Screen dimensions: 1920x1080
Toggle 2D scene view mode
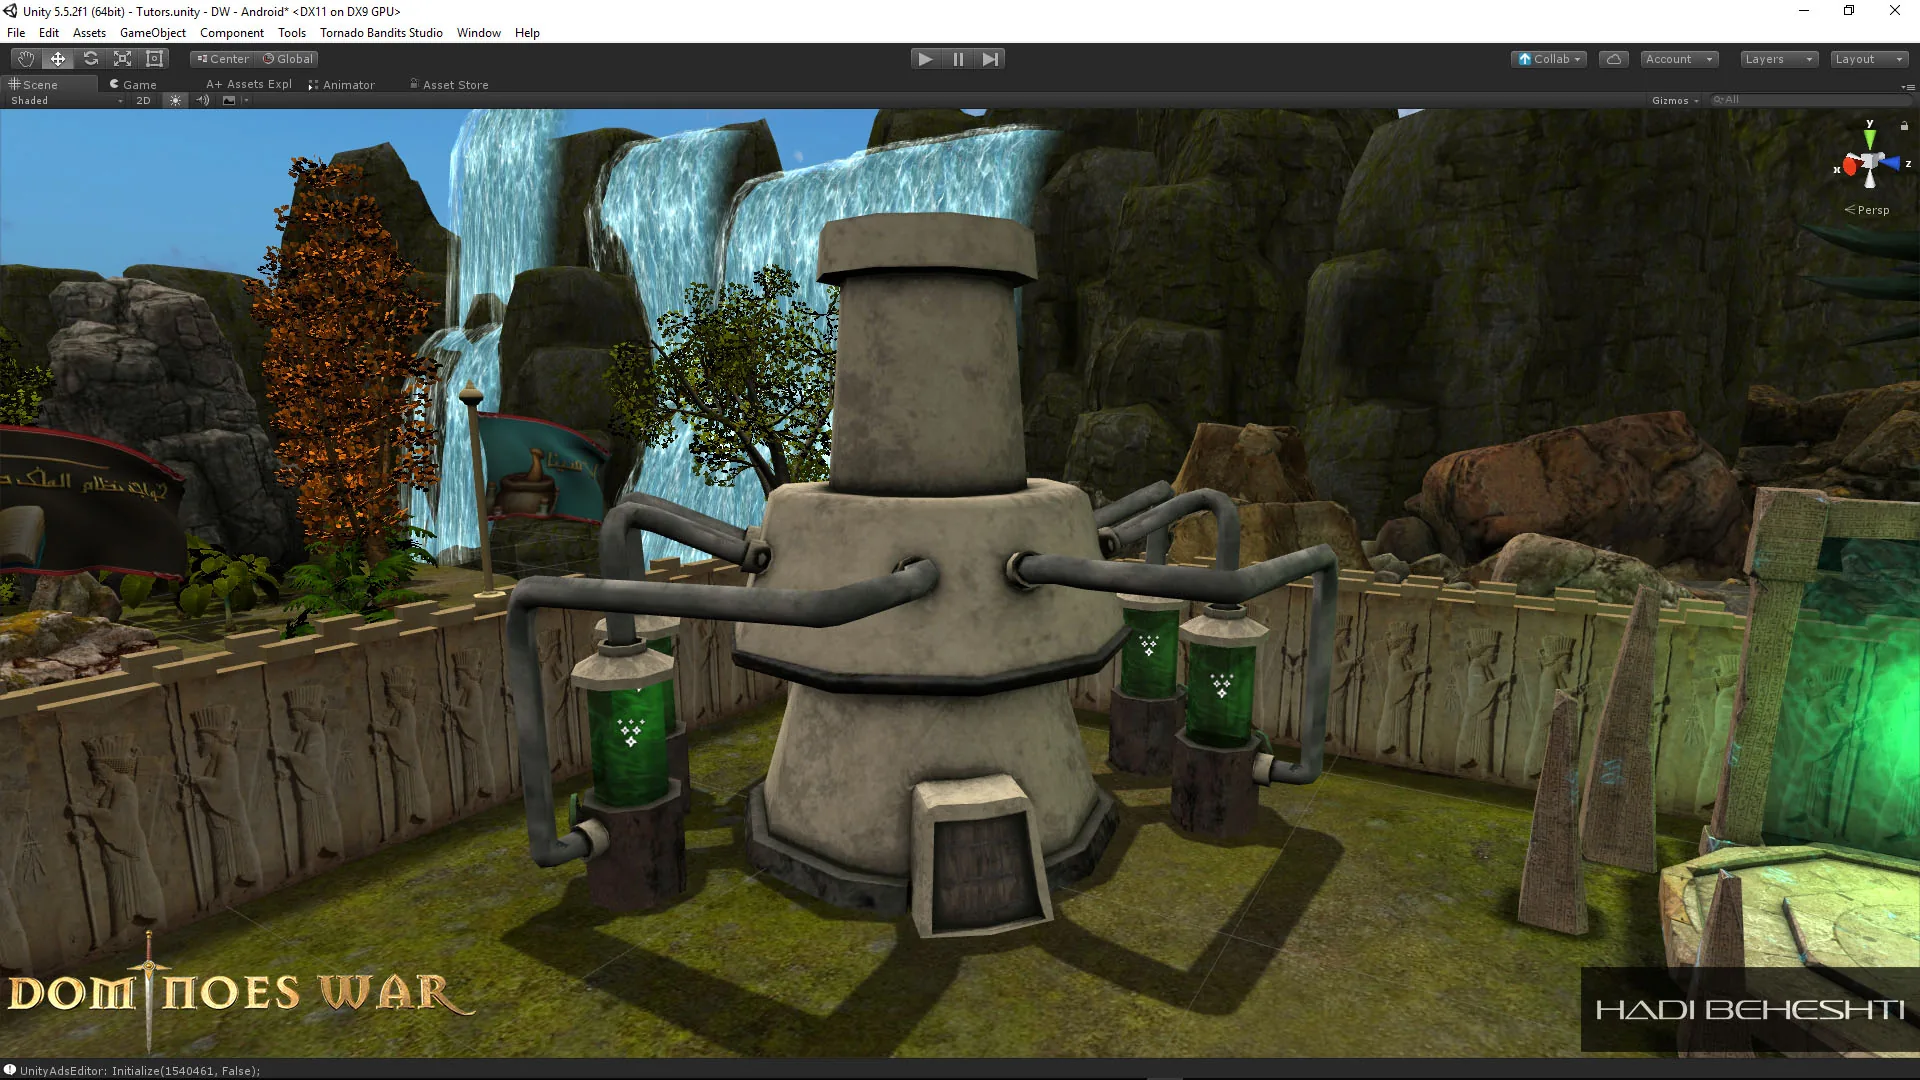(143, 100)
